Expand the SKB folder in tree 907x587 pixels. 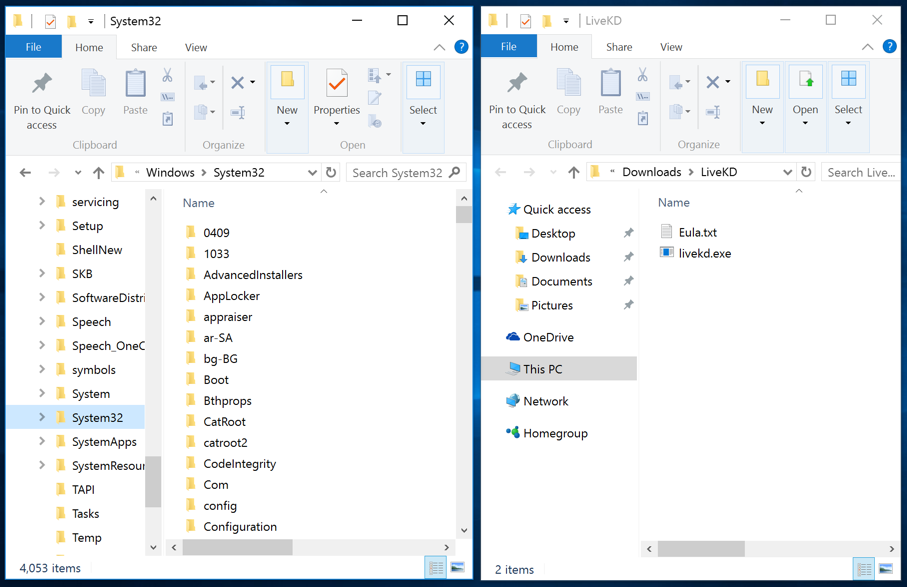pyautogui.click(x=42, y=274)
